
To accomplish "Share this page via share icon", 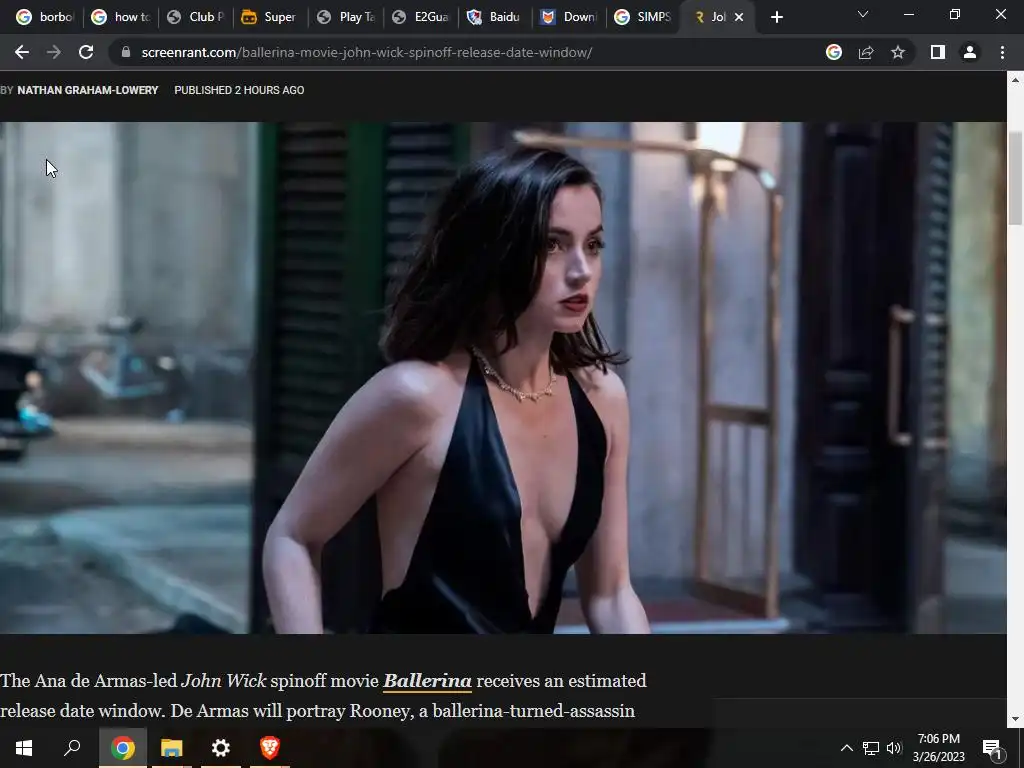I will click(866, 52).
